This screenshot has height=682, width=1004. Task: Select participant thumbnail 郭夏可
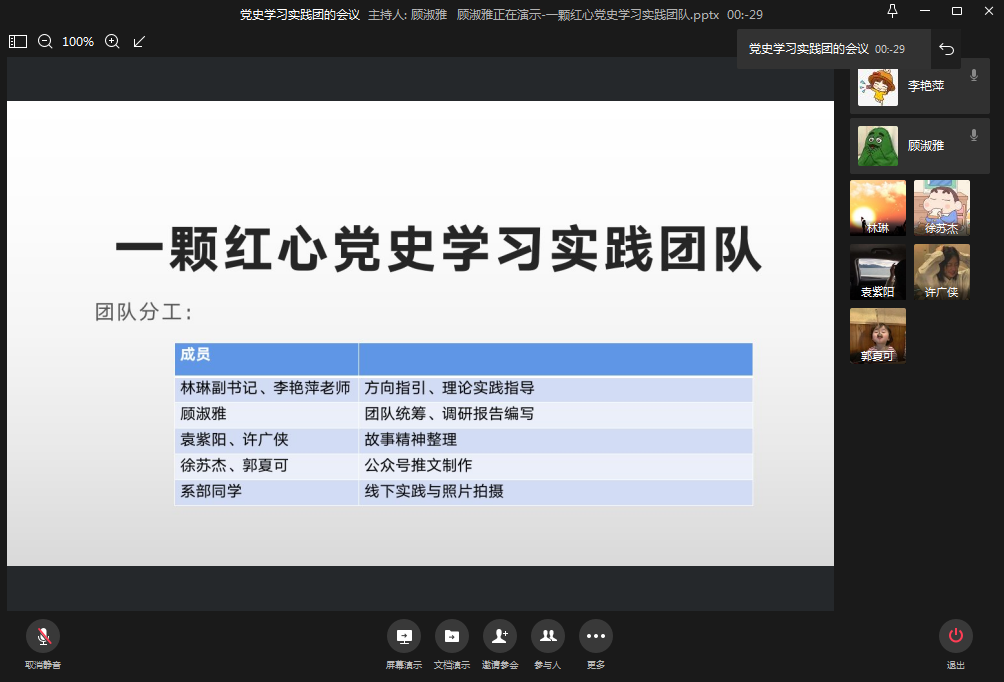click(x=878, y=335)
